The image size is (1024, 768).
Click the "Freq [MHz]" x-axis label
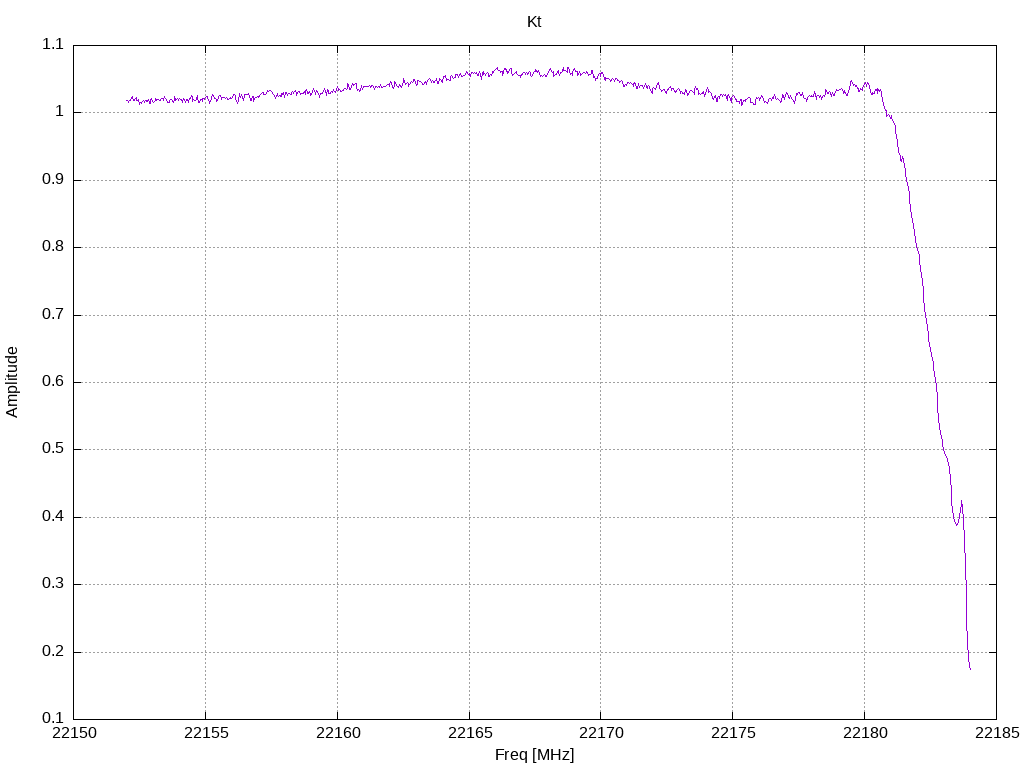(x=534, y=755)
